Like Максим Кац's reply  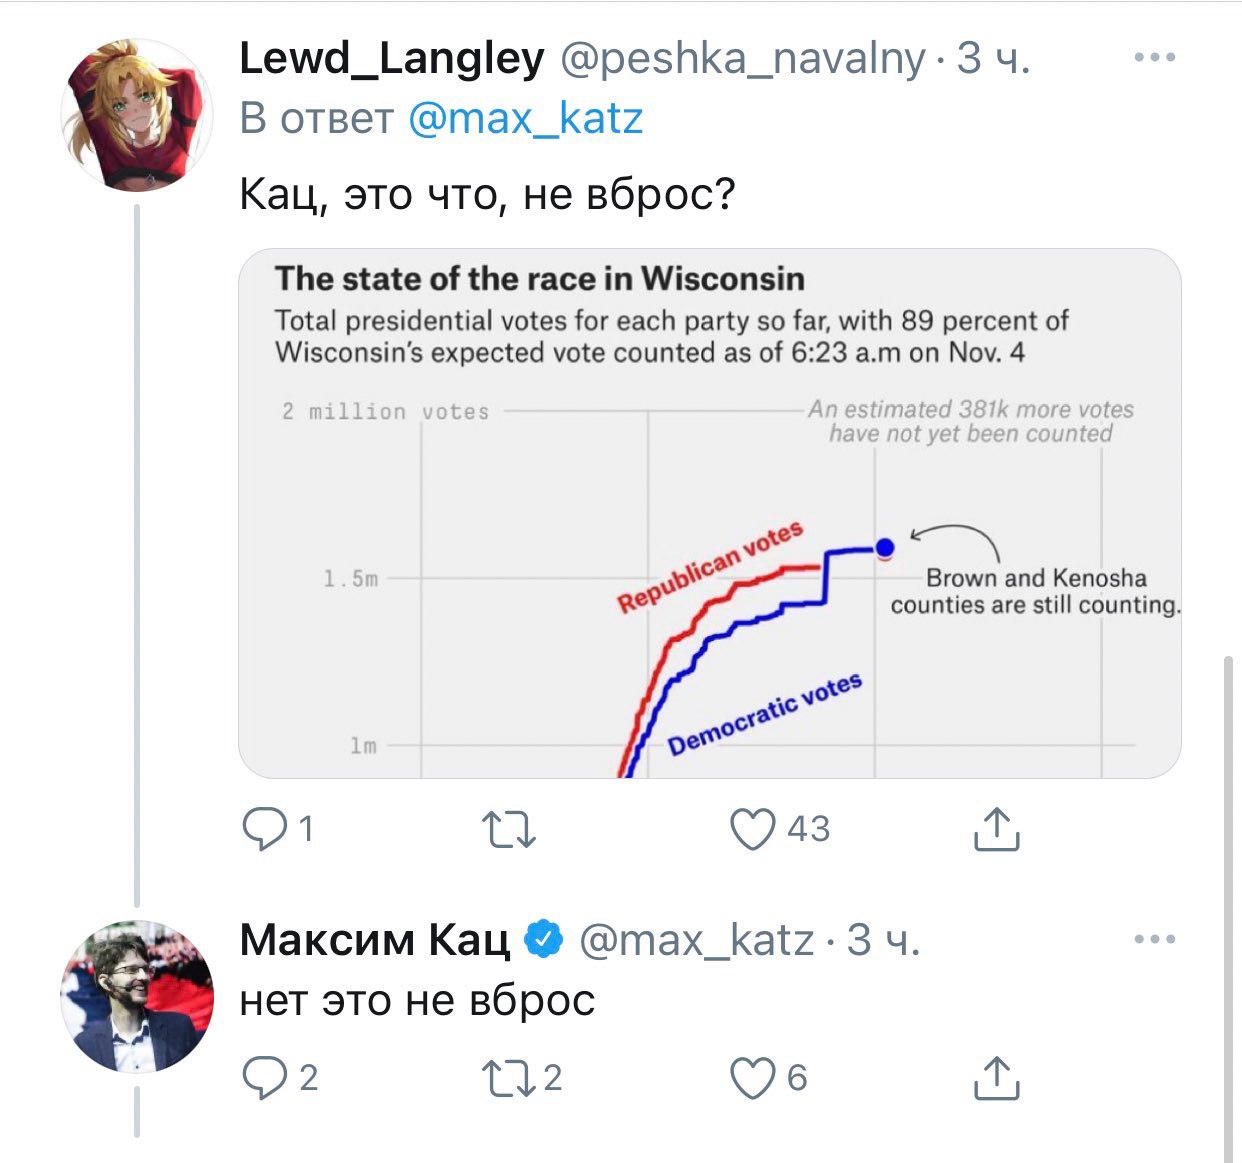click(x=753, y=1077)
